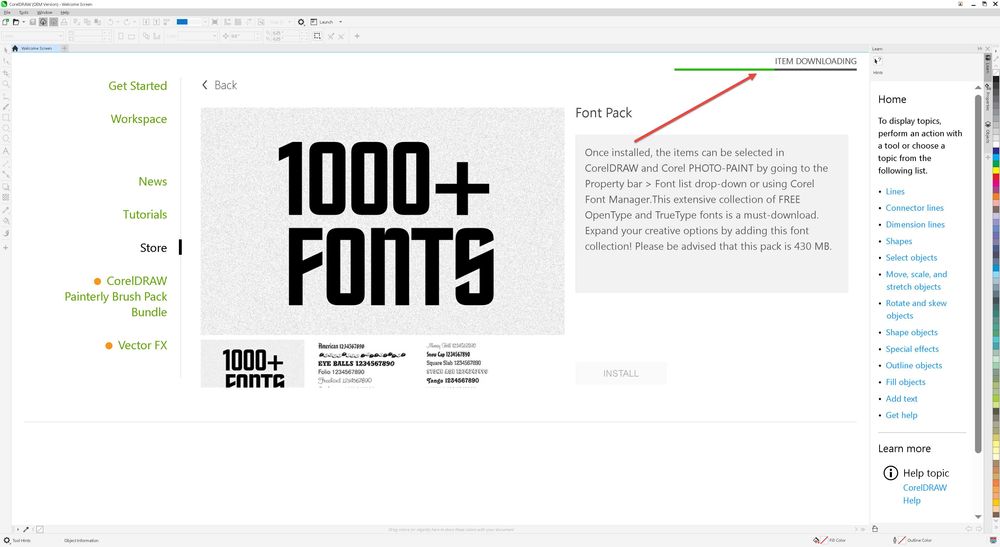This screenshot has height=547, width=1000.
Task: Open the Special effects help topic
Action: 912,349
